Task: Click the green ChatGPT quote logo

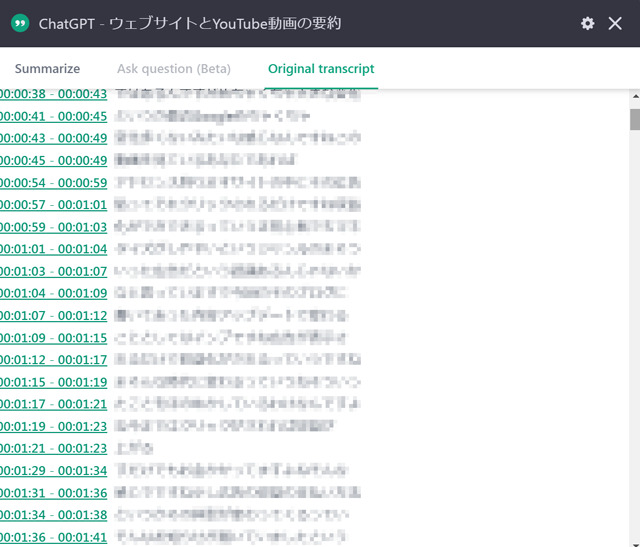Action: [20, 23]
